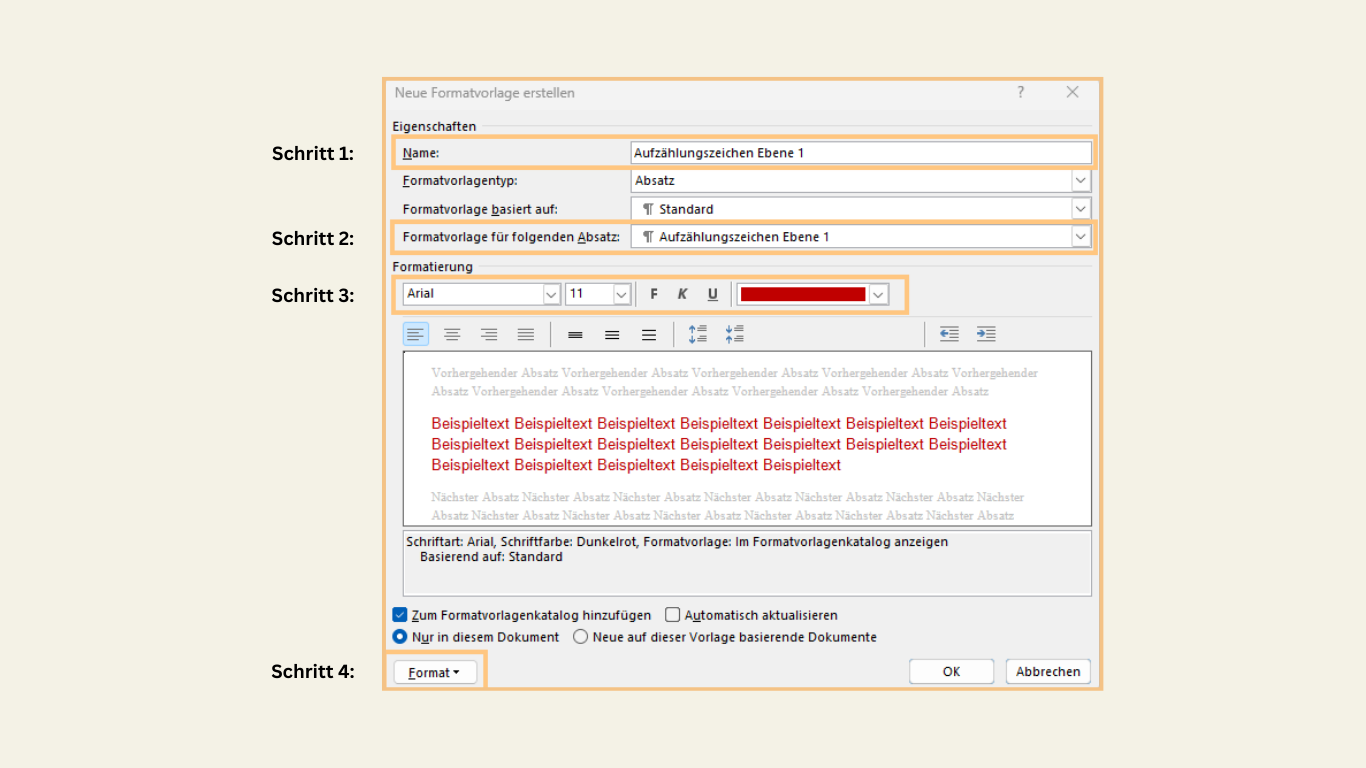Decrease the indent
Screen dimensions: 1366x768
click(x=948, y=334)
